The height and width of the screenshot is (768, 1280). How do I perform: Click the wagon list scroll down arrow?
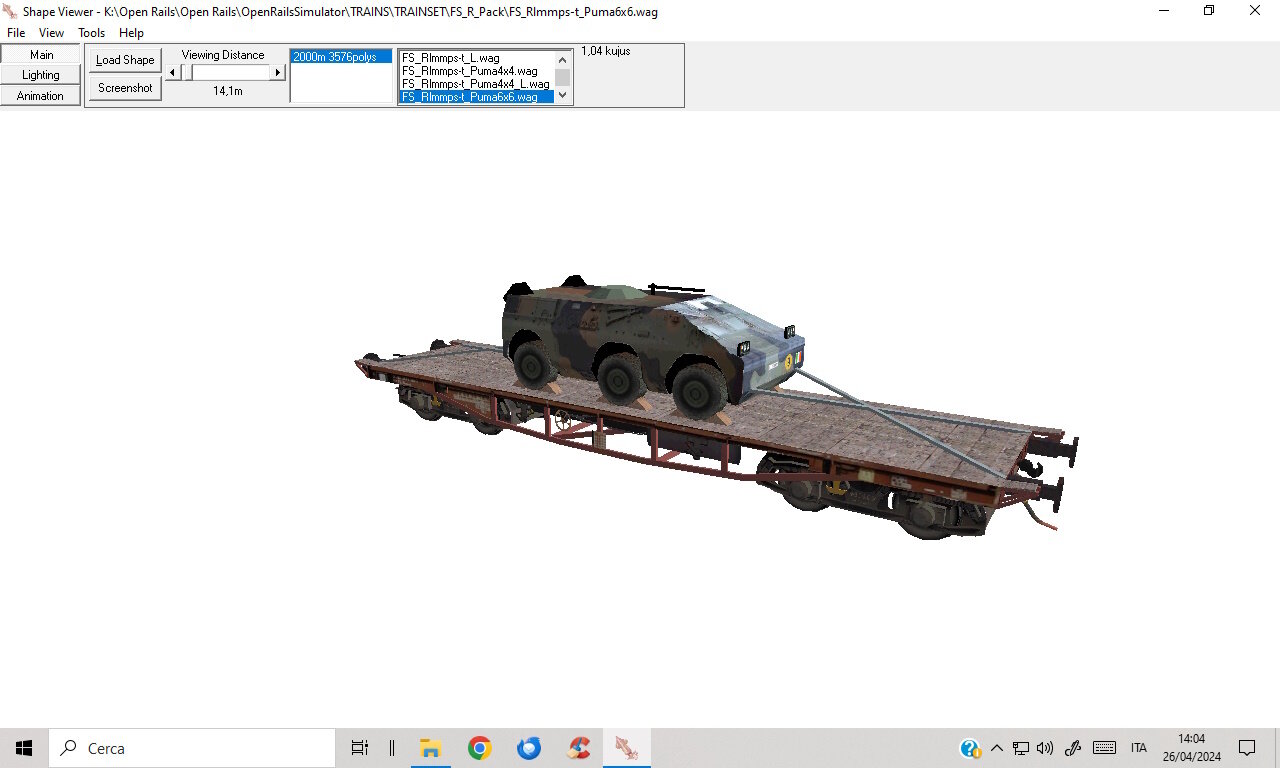click(x=563, y=95)
